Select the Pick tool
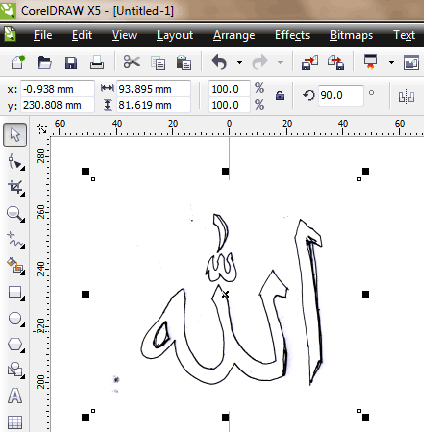This screenshot has width=424, height=432. pos(15,135)
